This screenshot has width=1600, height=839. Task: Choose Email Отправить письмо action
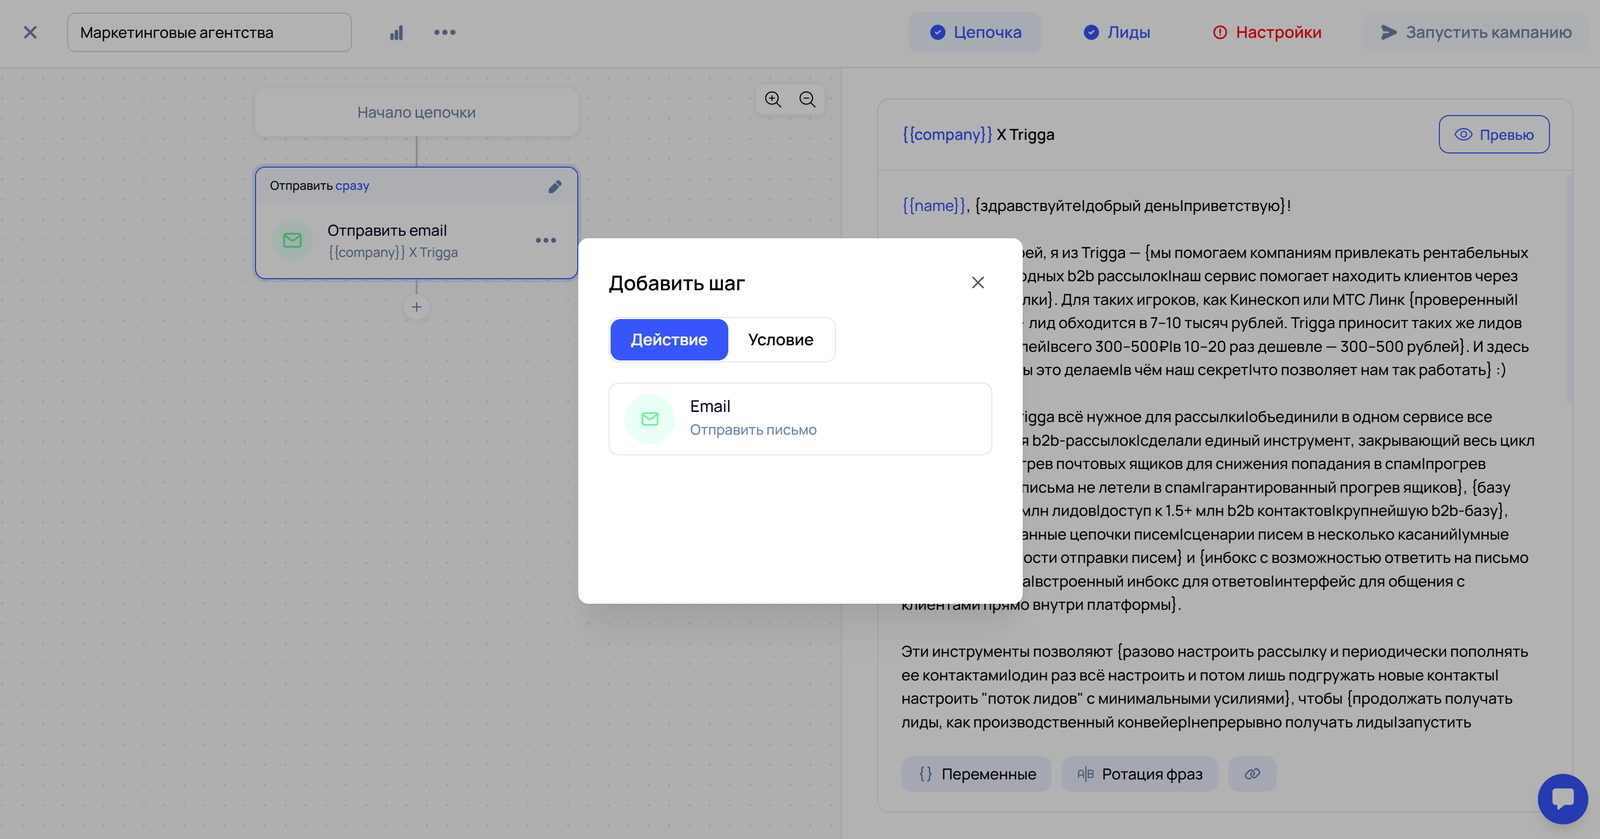[x=800, y=419]
